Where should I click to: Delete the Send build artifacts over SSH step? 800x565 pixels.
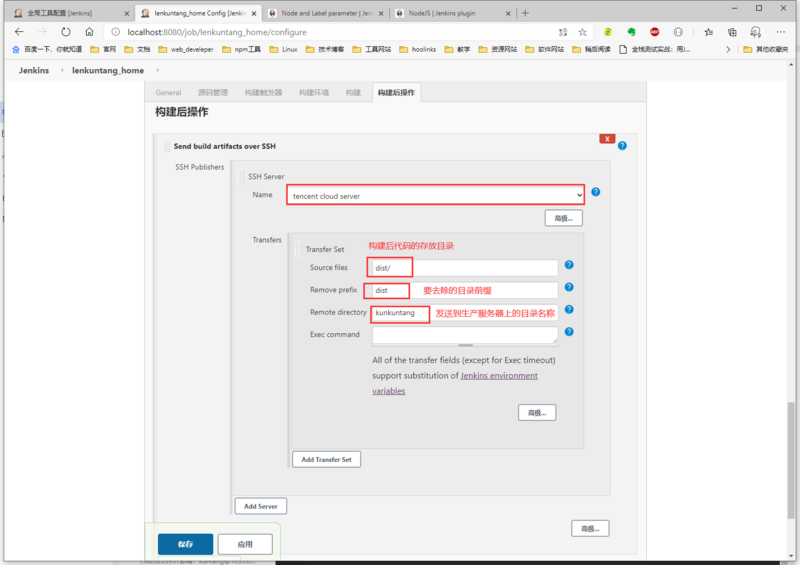click(x=607, y=139)
